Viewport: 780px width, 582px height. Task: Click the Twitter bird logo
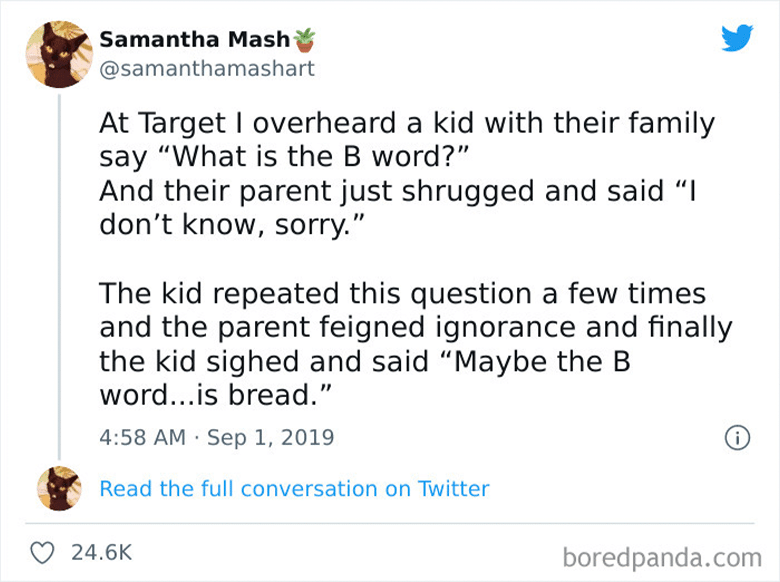[x=736, y=38]
